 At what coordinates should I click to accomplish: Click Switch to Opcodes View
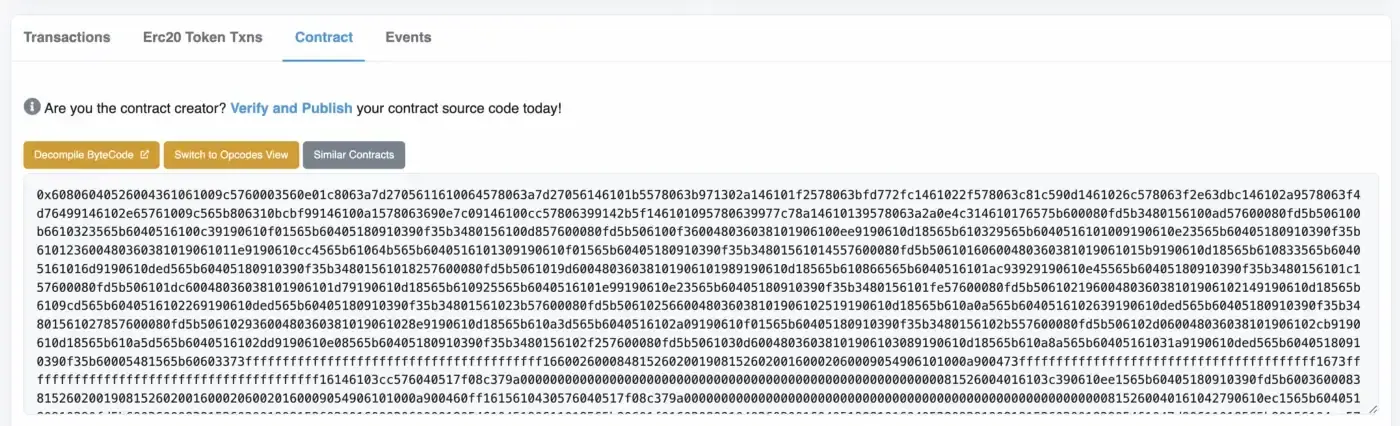(x=231, y=155)
